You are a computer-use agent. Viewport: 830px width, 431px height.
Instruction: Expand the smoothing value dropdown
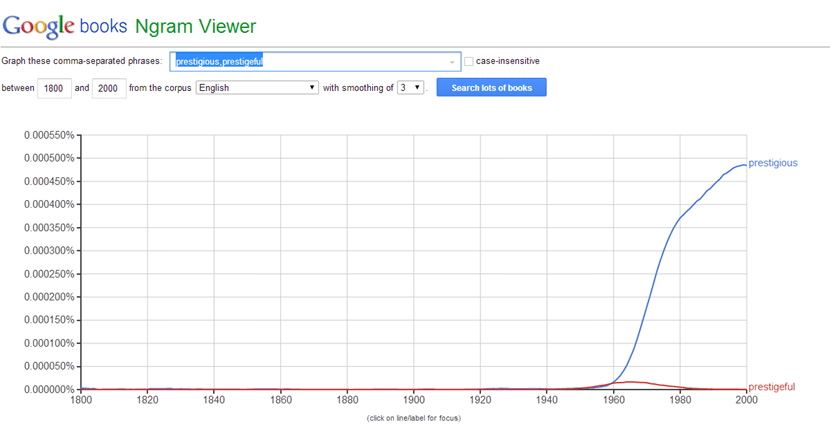(x=410, y=88)
